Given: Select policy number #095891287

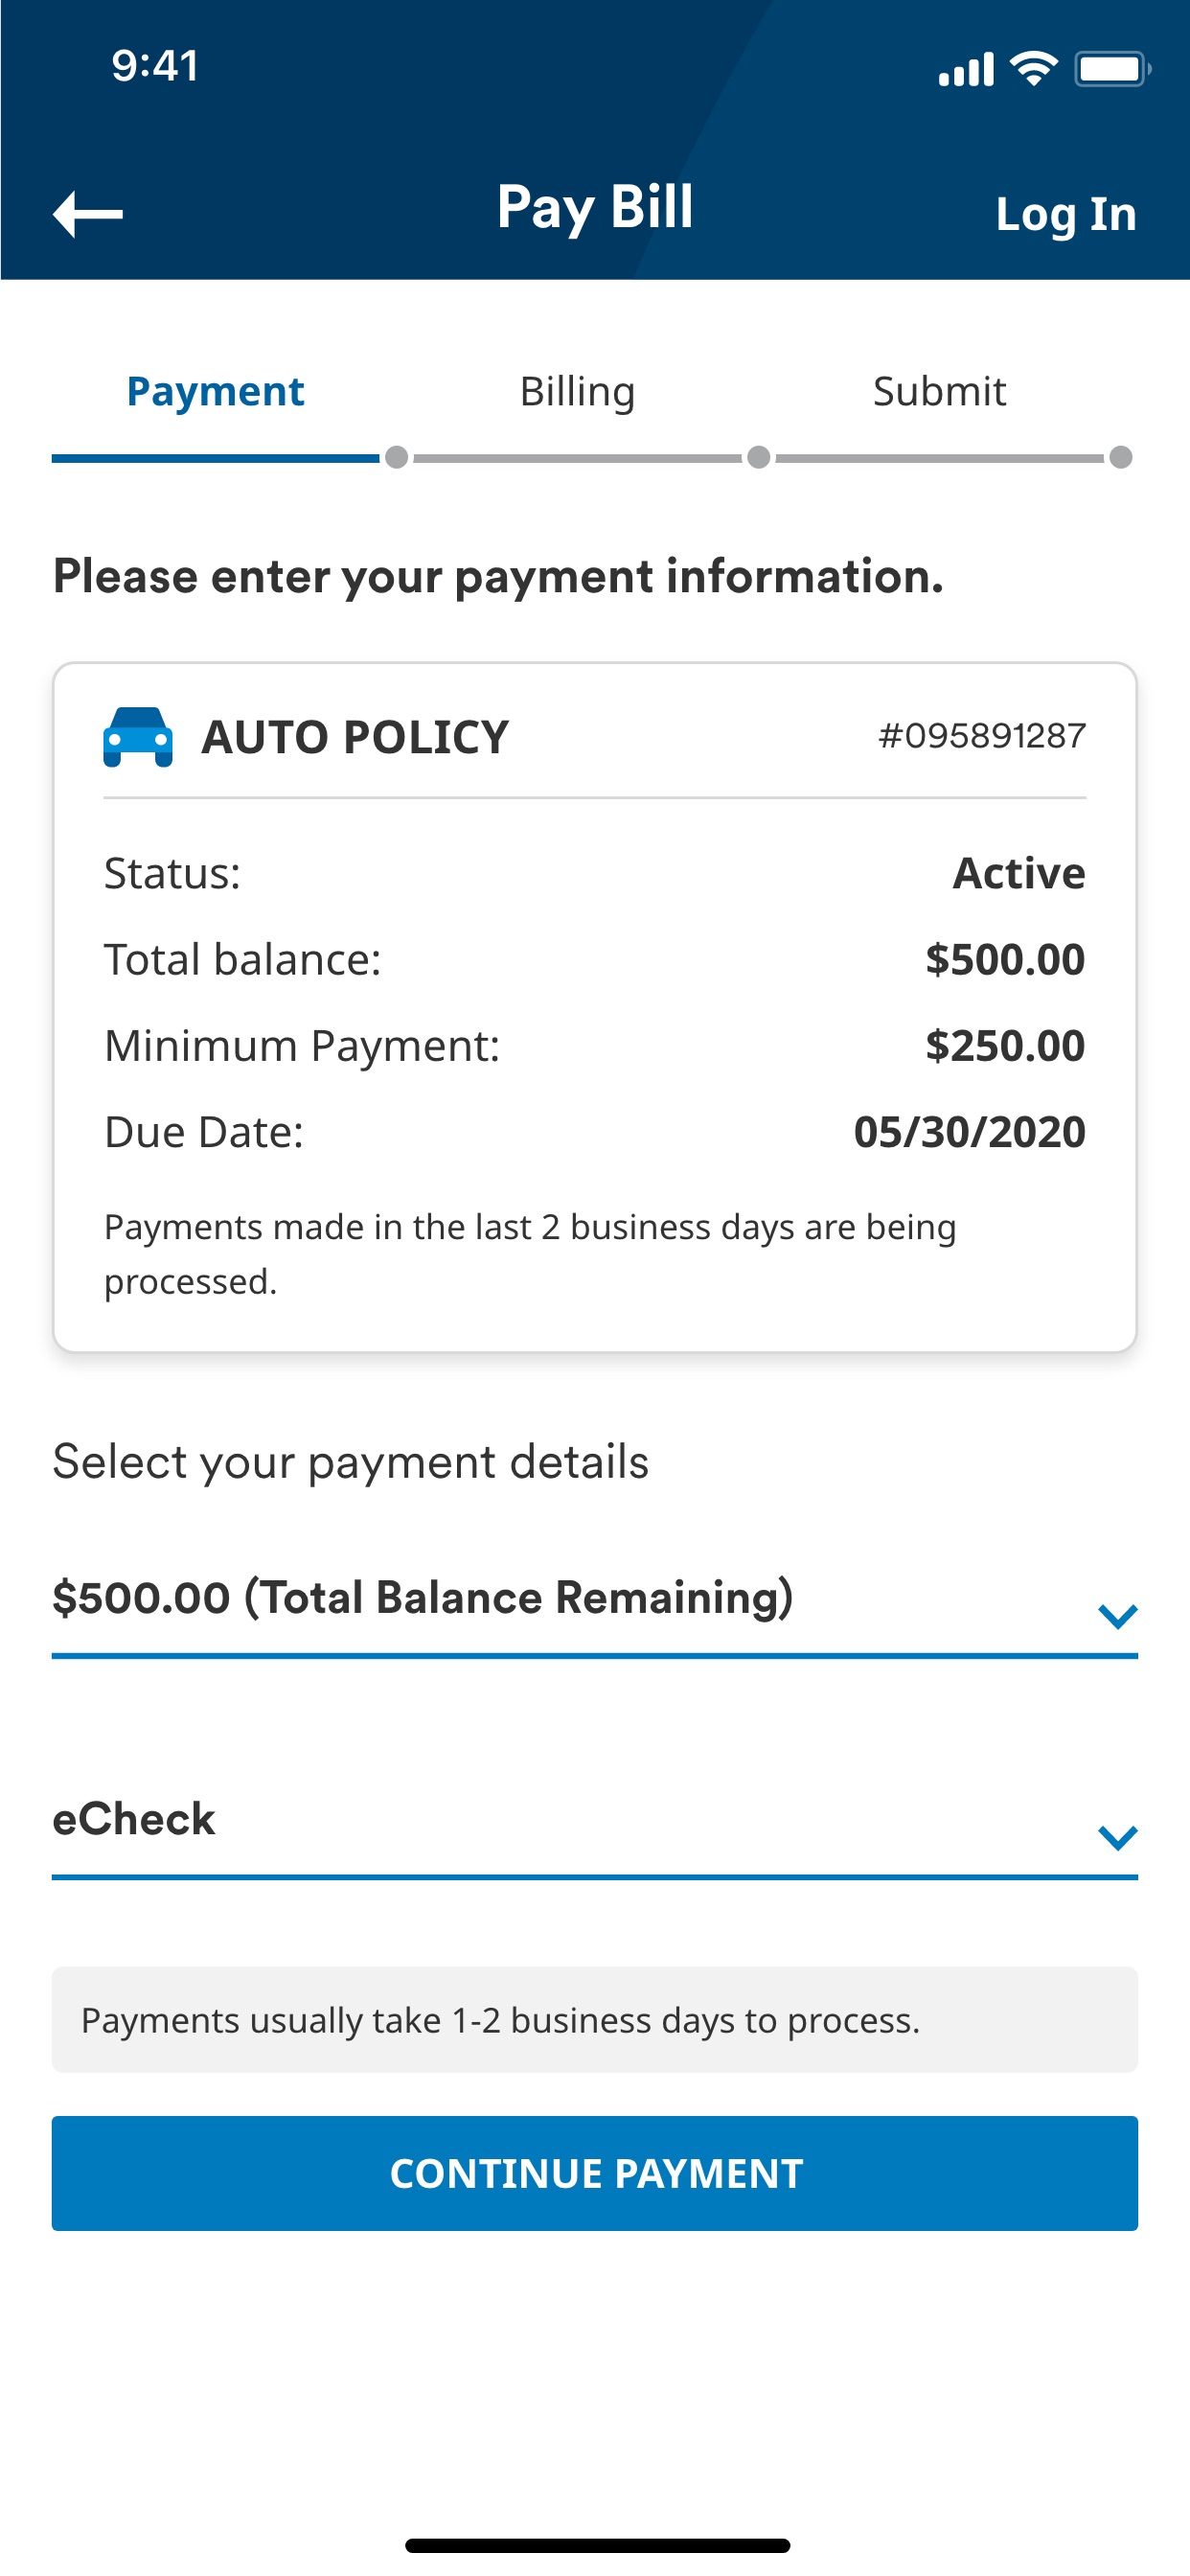Looking at the screenshot, I should (982, 736).
